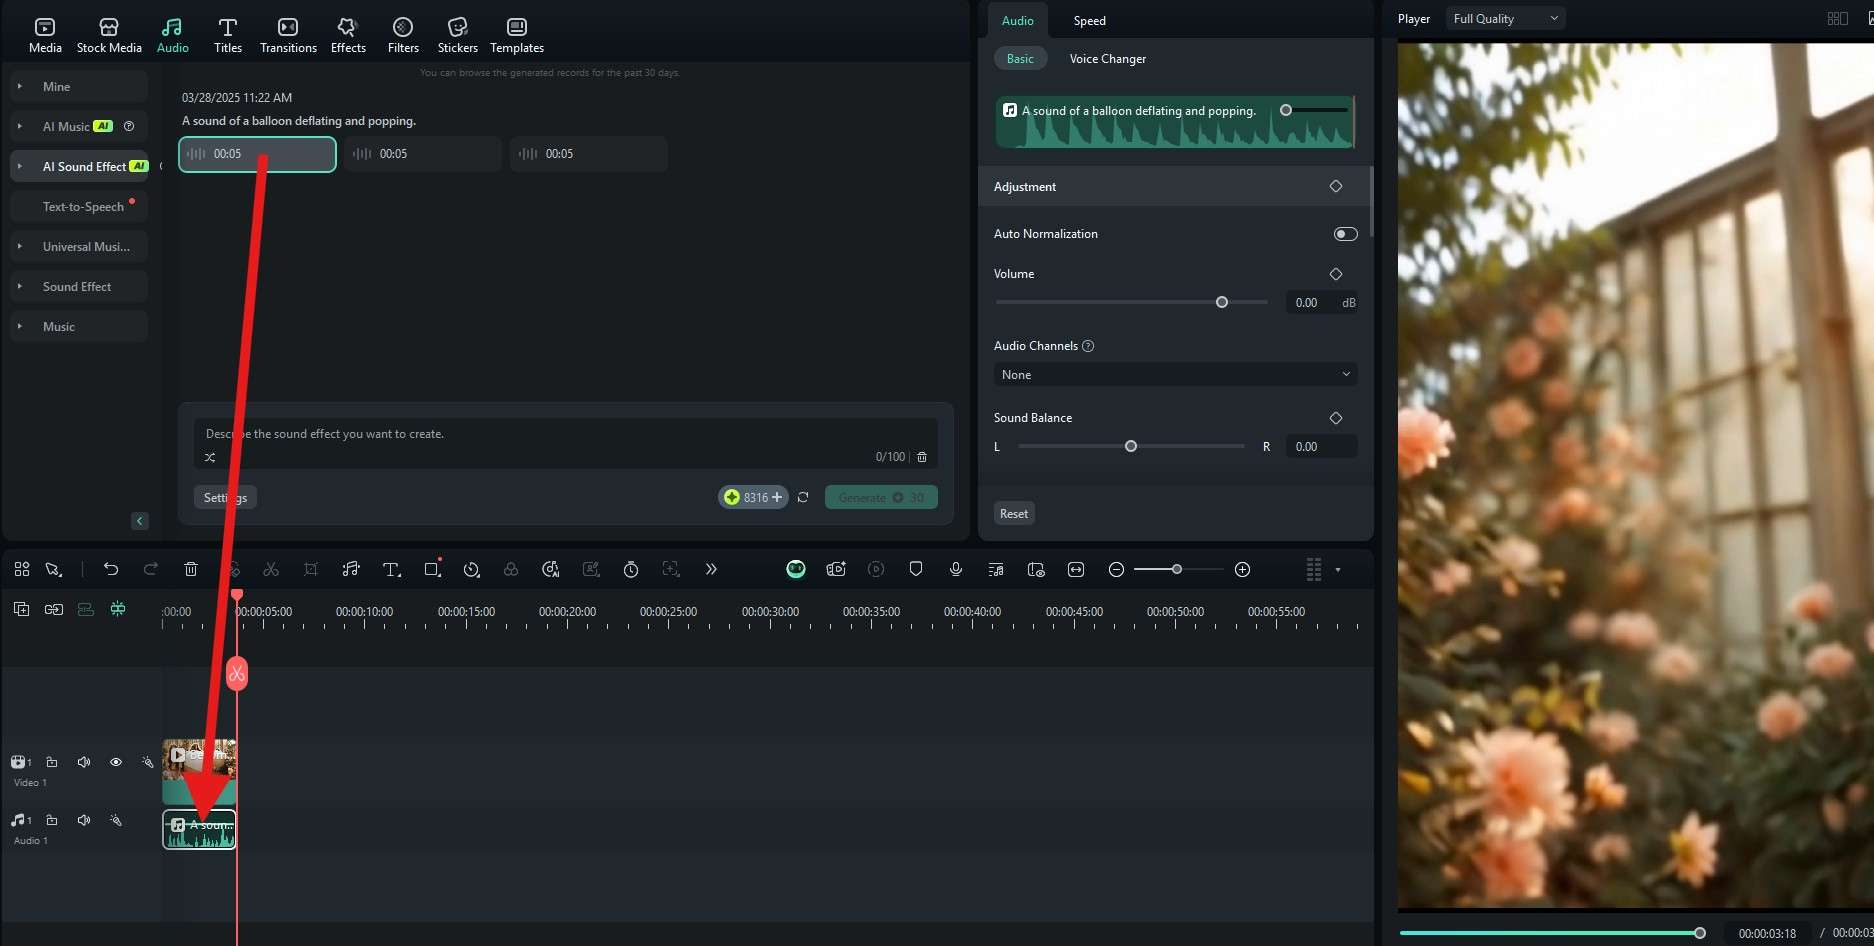
Task: Add keyframe for Adjustment section
Action: (1336, 187)
